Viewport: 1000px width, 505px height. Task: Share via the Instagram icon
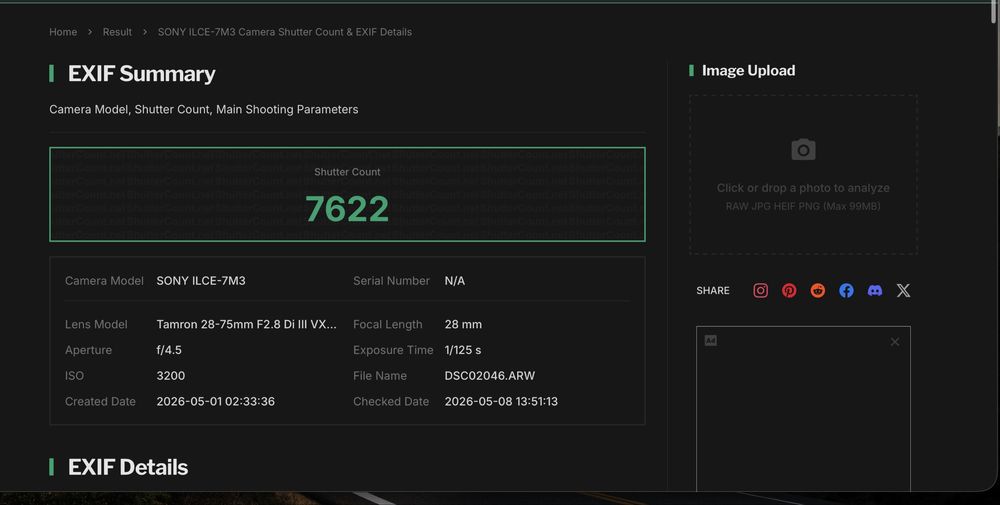tap(760, 291)
